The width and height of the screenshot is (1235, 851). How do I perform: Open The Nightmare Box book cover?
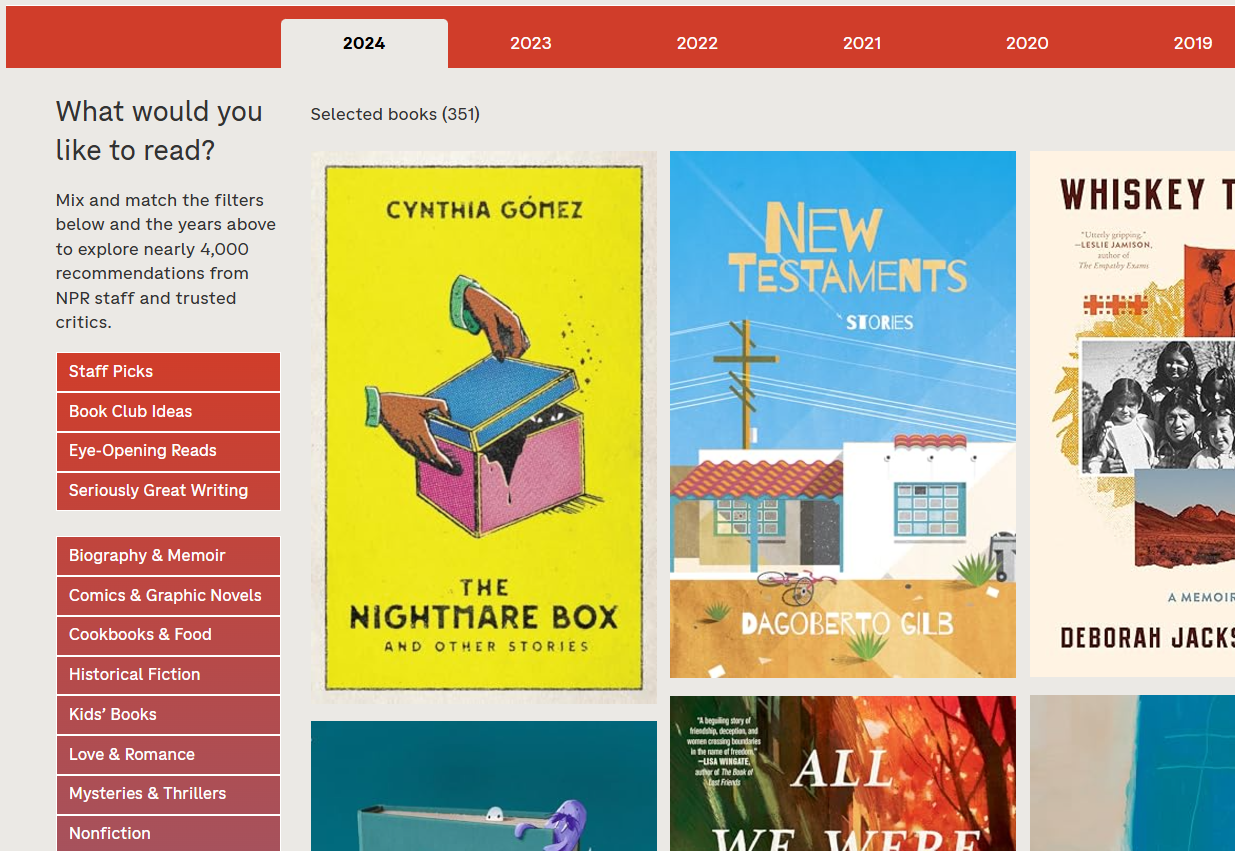click(x=484, y=427)
